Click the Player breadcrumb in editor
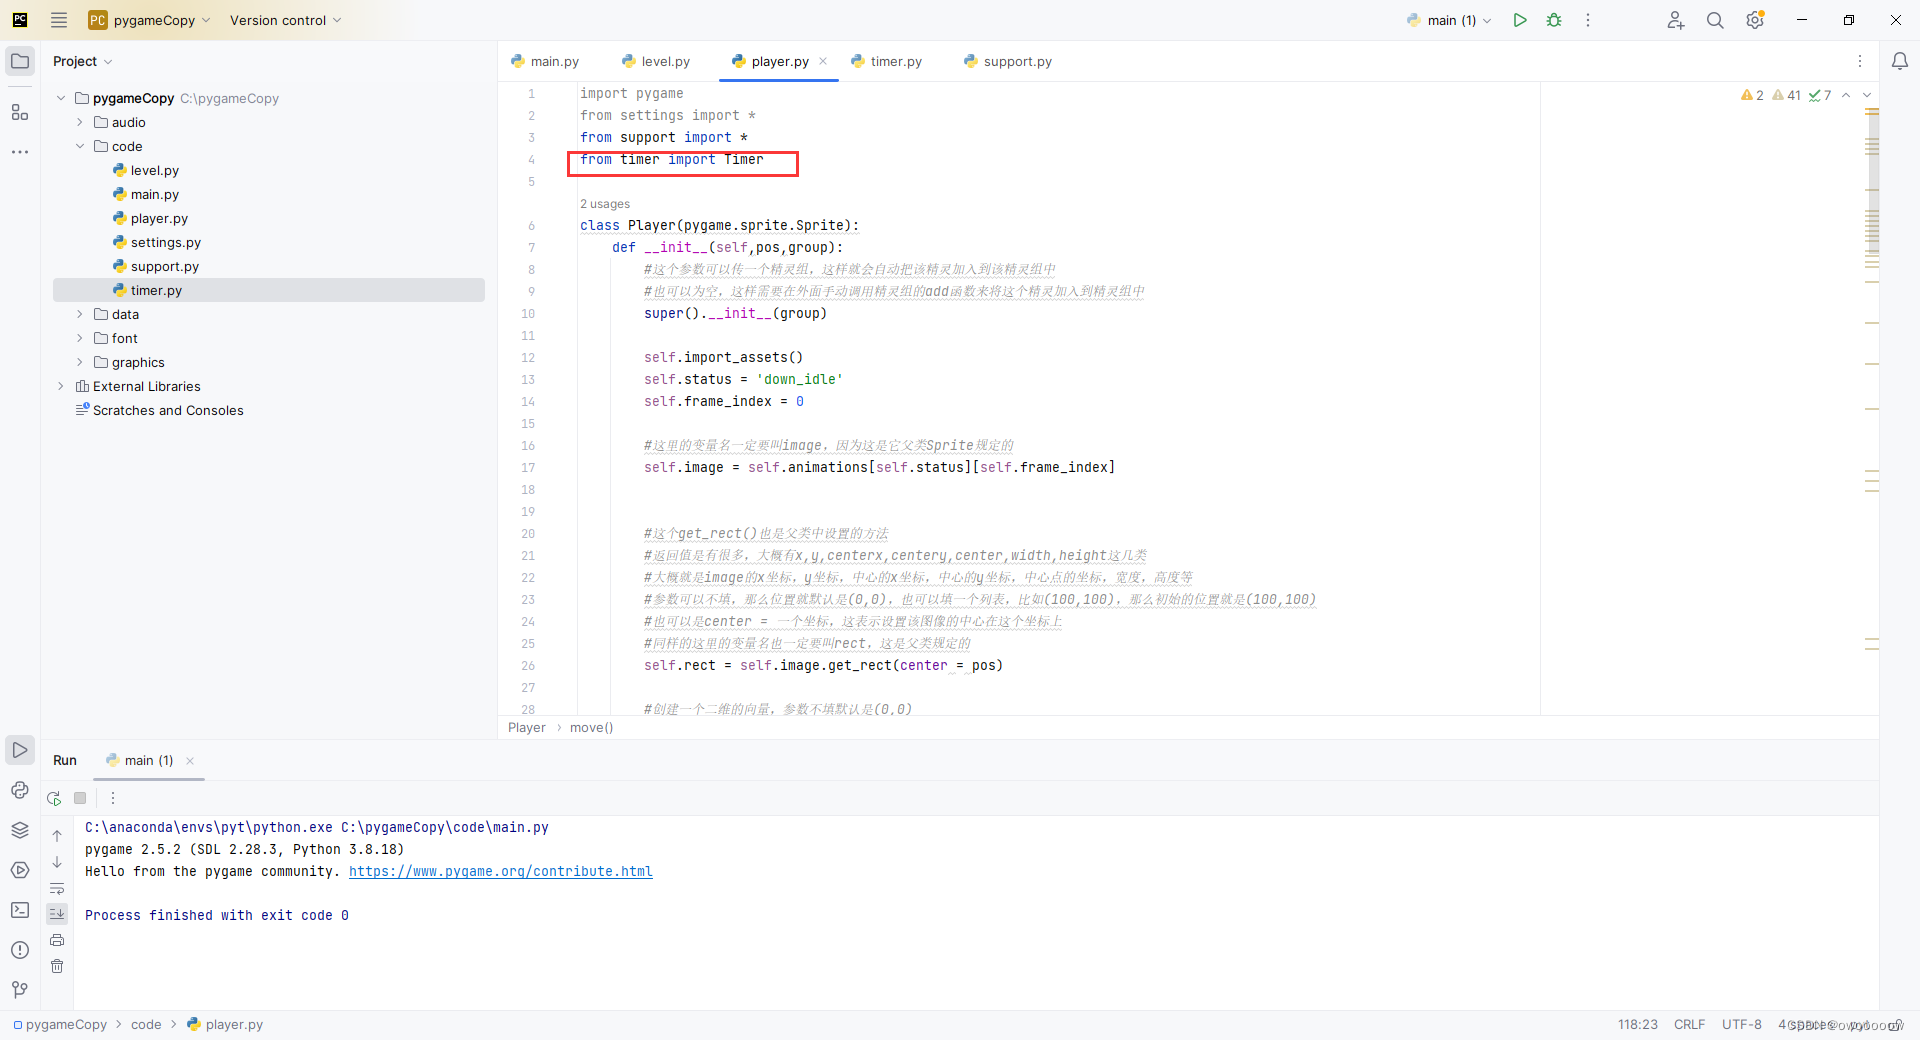The height and width of the screenshot is (1040, 1920). pyautogui.click(x=527, y=727)
